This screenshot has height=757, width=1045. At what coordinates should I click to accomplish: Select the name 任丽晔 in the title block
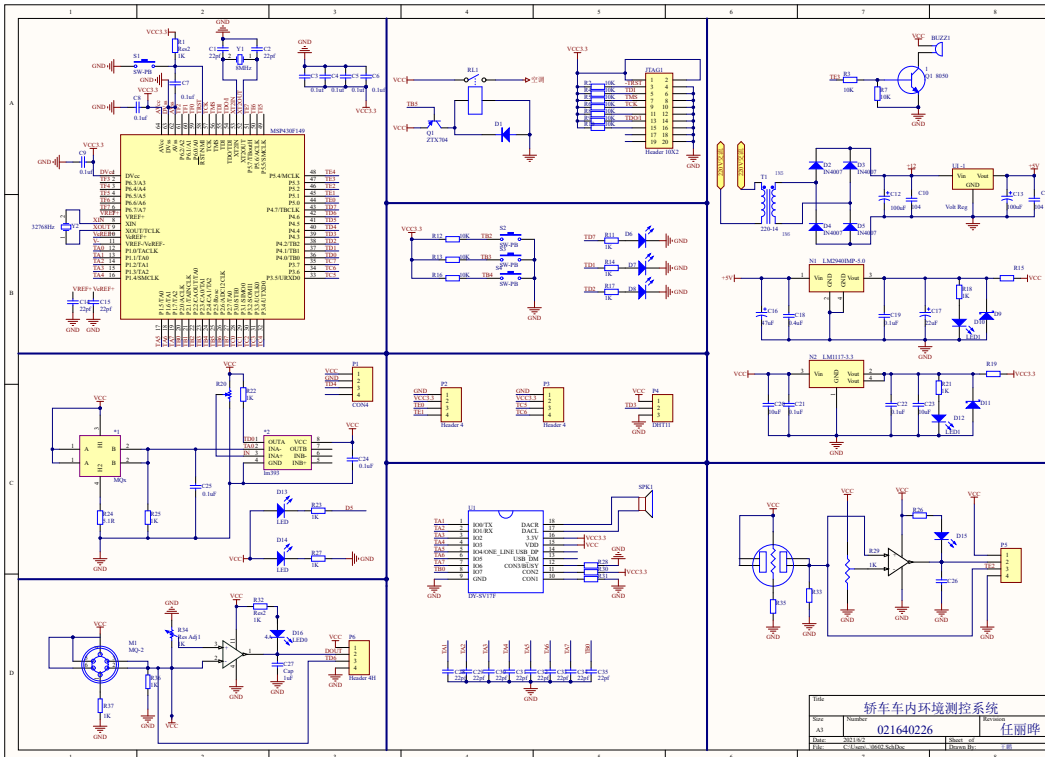coord(1020,729)
